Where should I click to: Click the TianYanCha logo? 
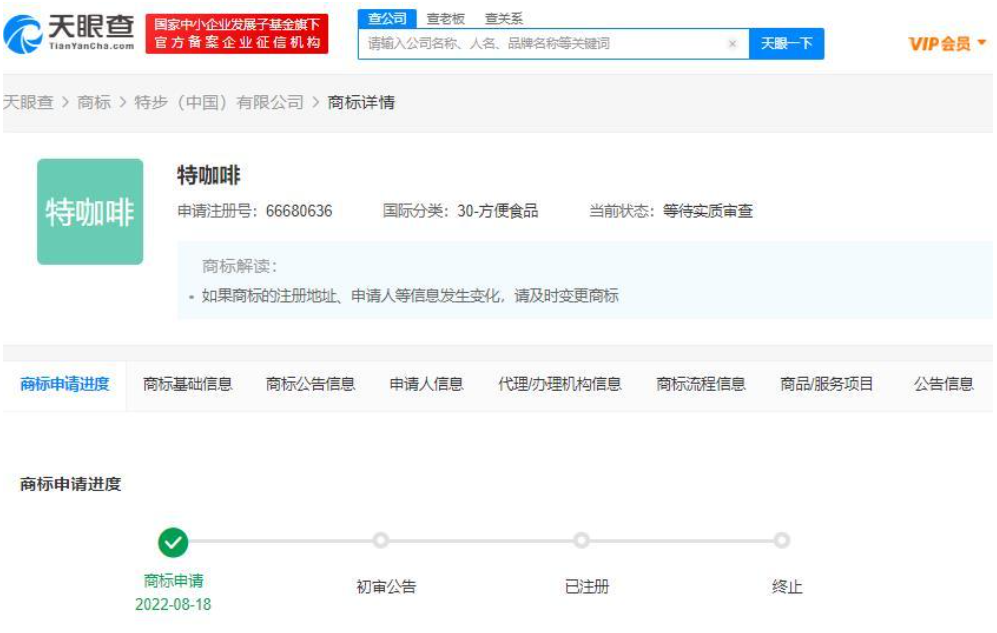click(69, 34)
